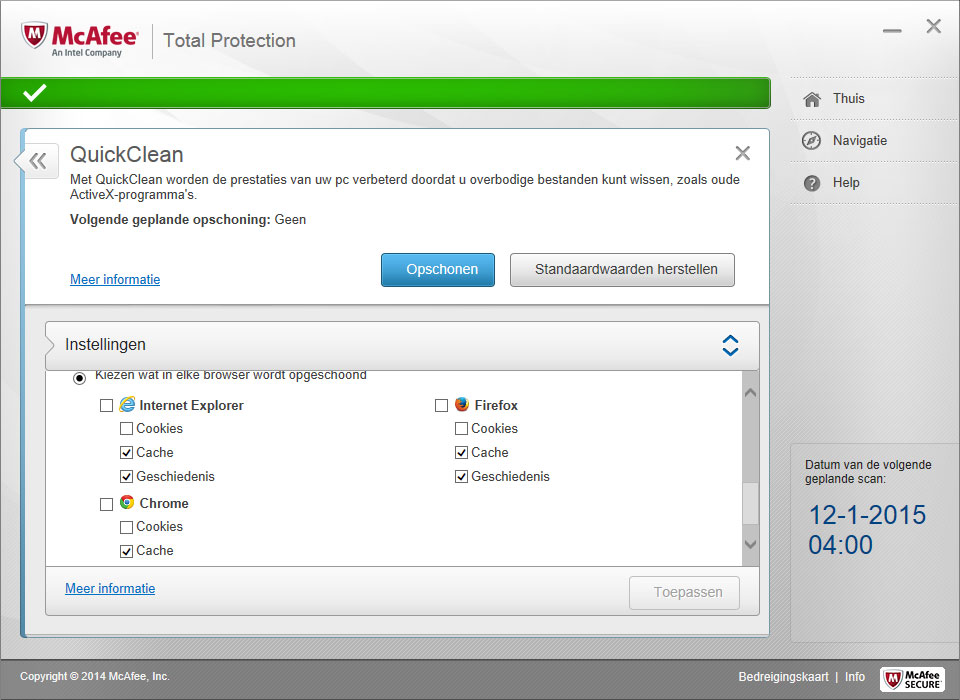The image size is (960, 700).
Task: Close the McAfee Total Protection window
Action: (934, 26)
